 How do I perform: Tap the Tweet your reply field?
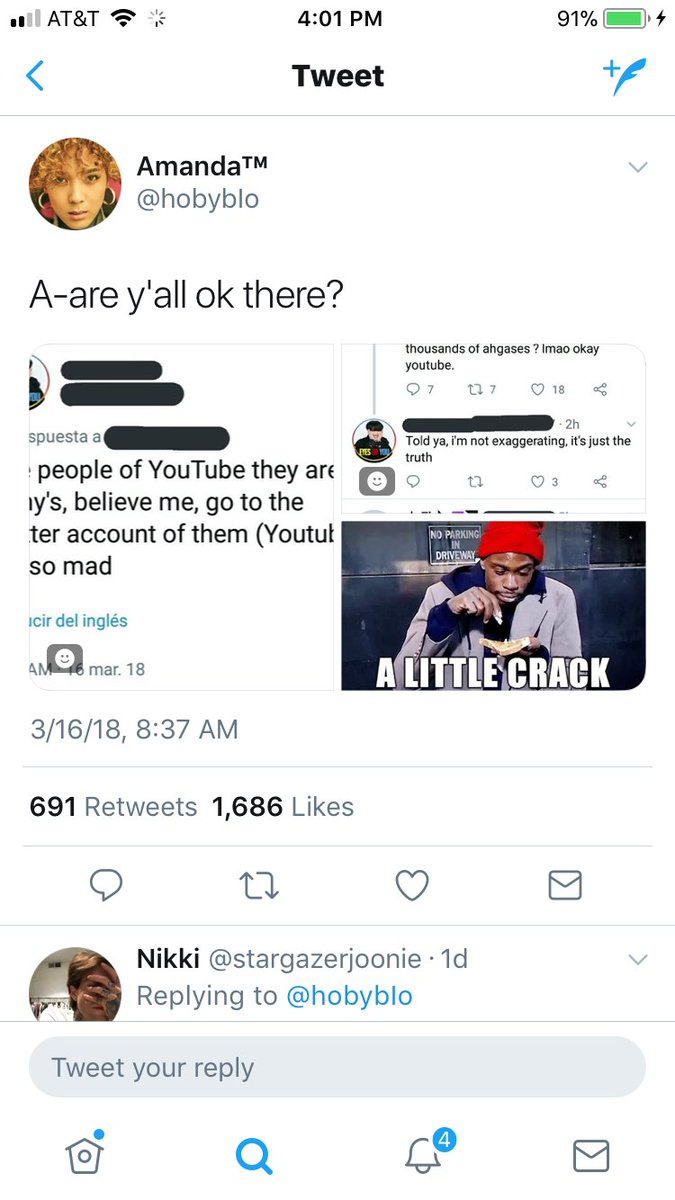point(337,1067)
